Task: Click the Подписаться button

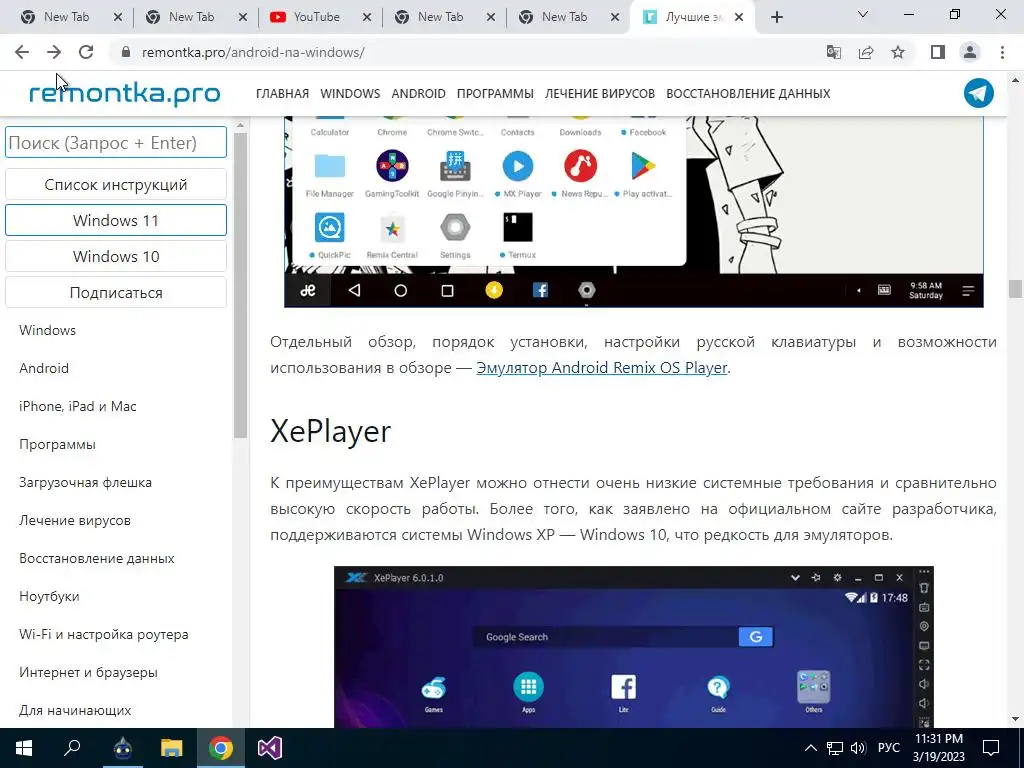Action: (x=116, y=293)
